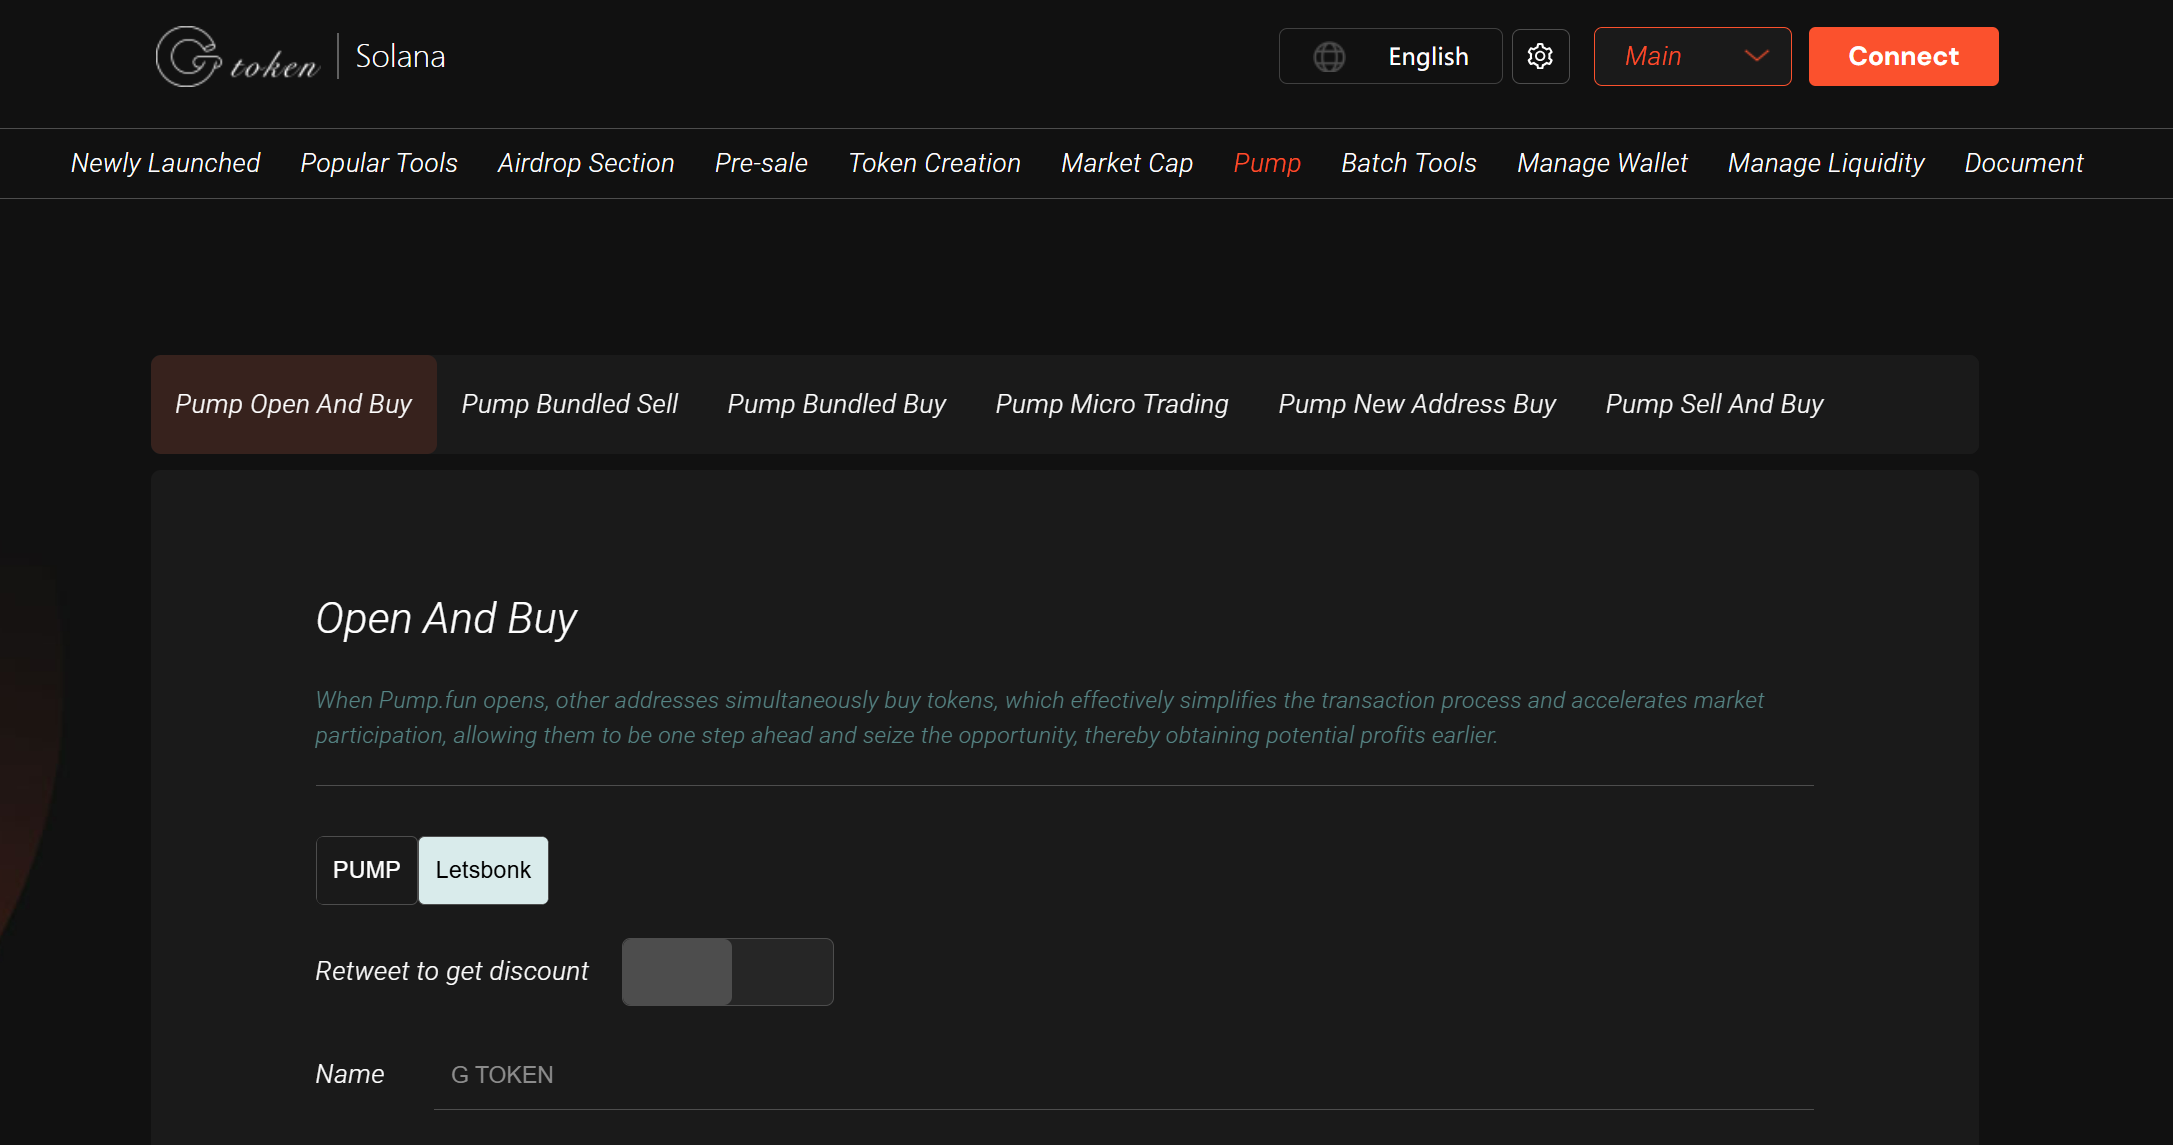Viewport: 2173px width, 1145px height.
Task: Enable the Retweet to get discount toggle
Action: click(x=727, y=971)
